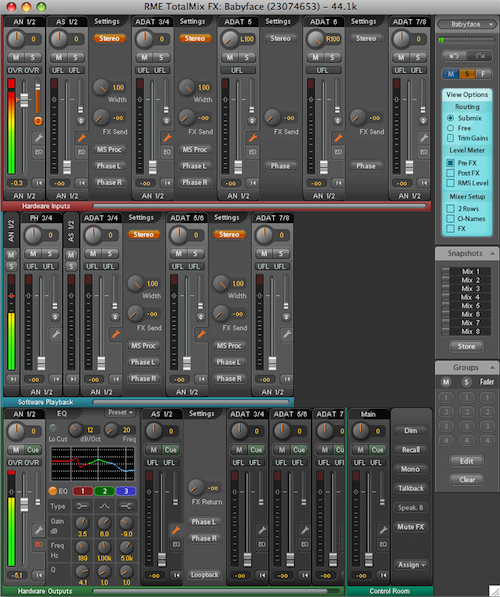Open routing selector under playback ADAT 7/8
The width and height of the screenshot is (500, 597).
coord(272,392)
